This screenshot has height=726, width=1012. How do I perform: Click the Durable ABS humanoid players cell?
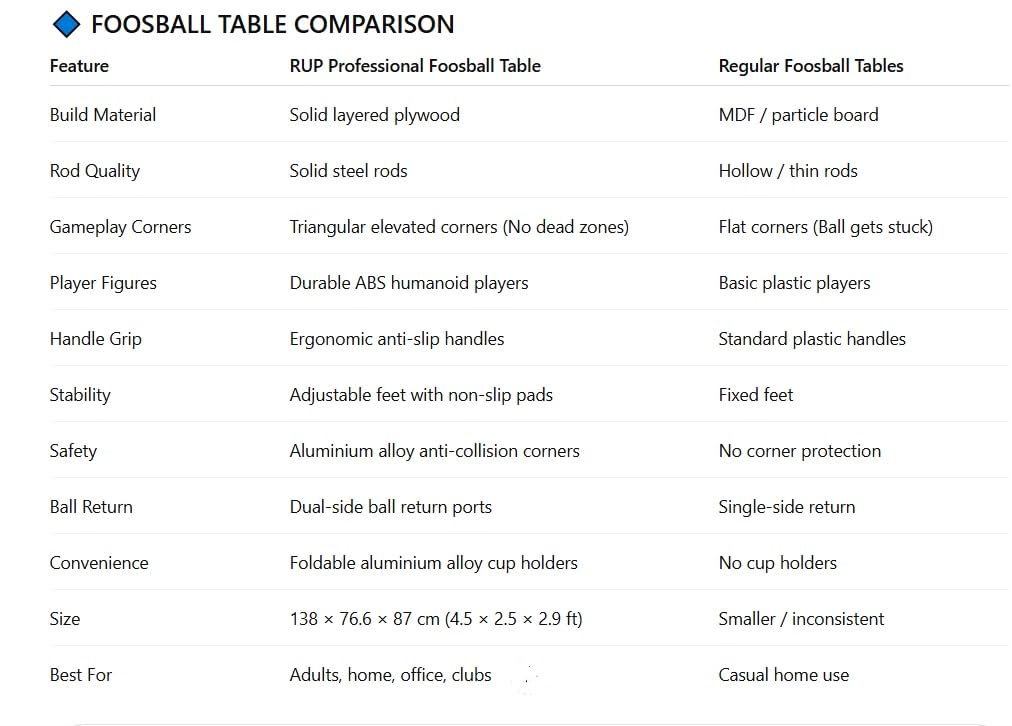[409, 283]
